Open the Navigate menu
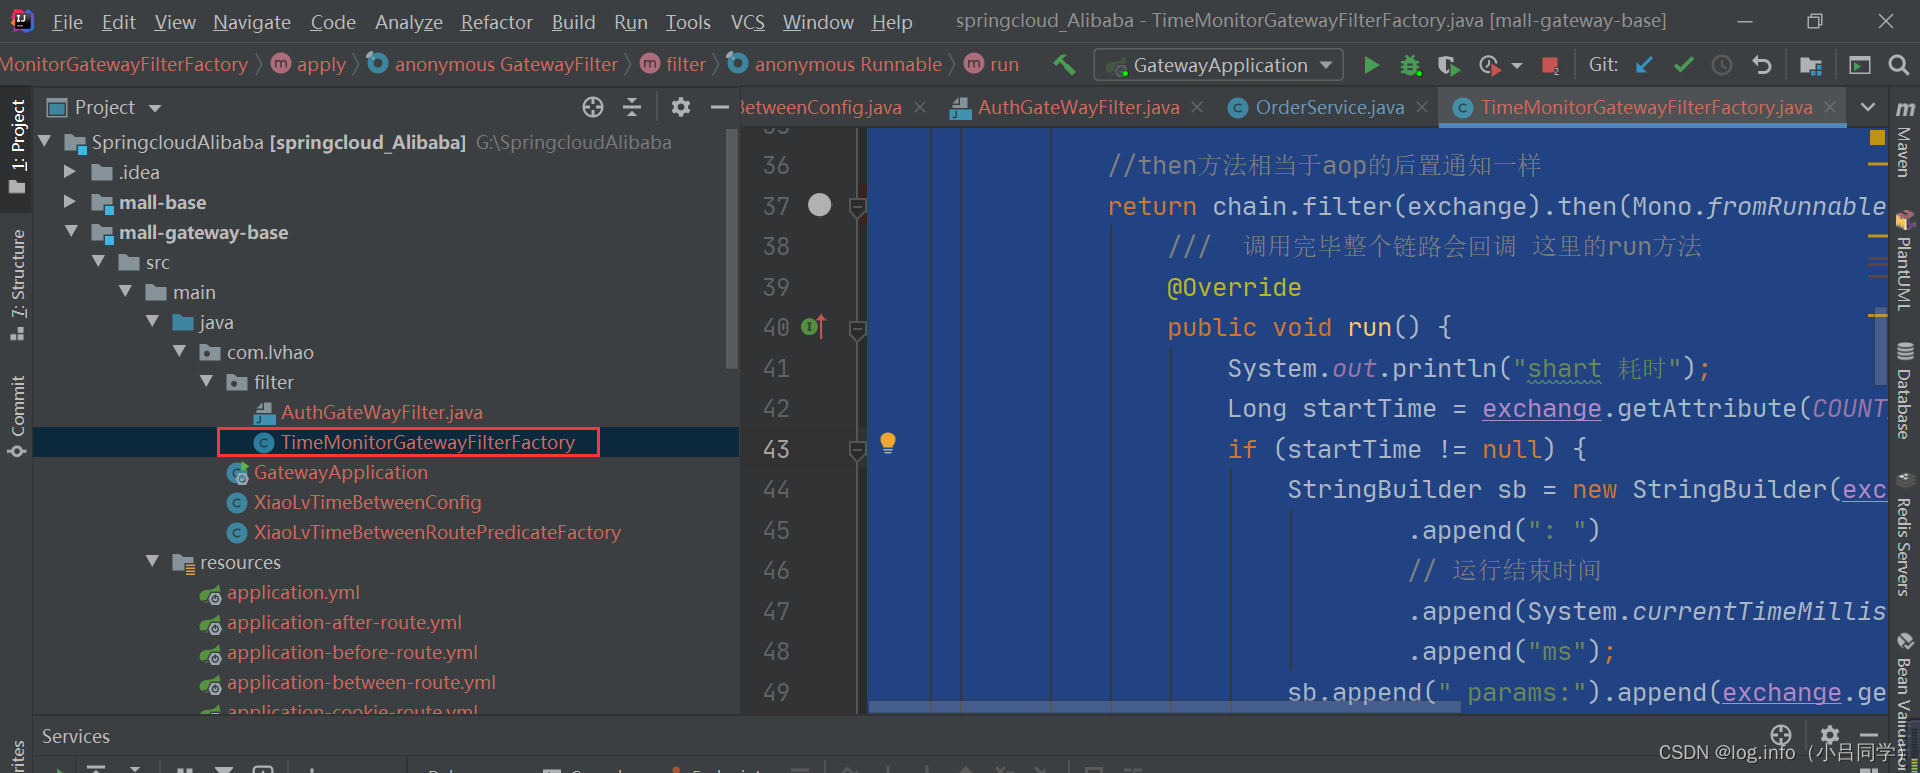Image resolution: width=1920 pixels, height=773 pixels. tap(252, 21)
